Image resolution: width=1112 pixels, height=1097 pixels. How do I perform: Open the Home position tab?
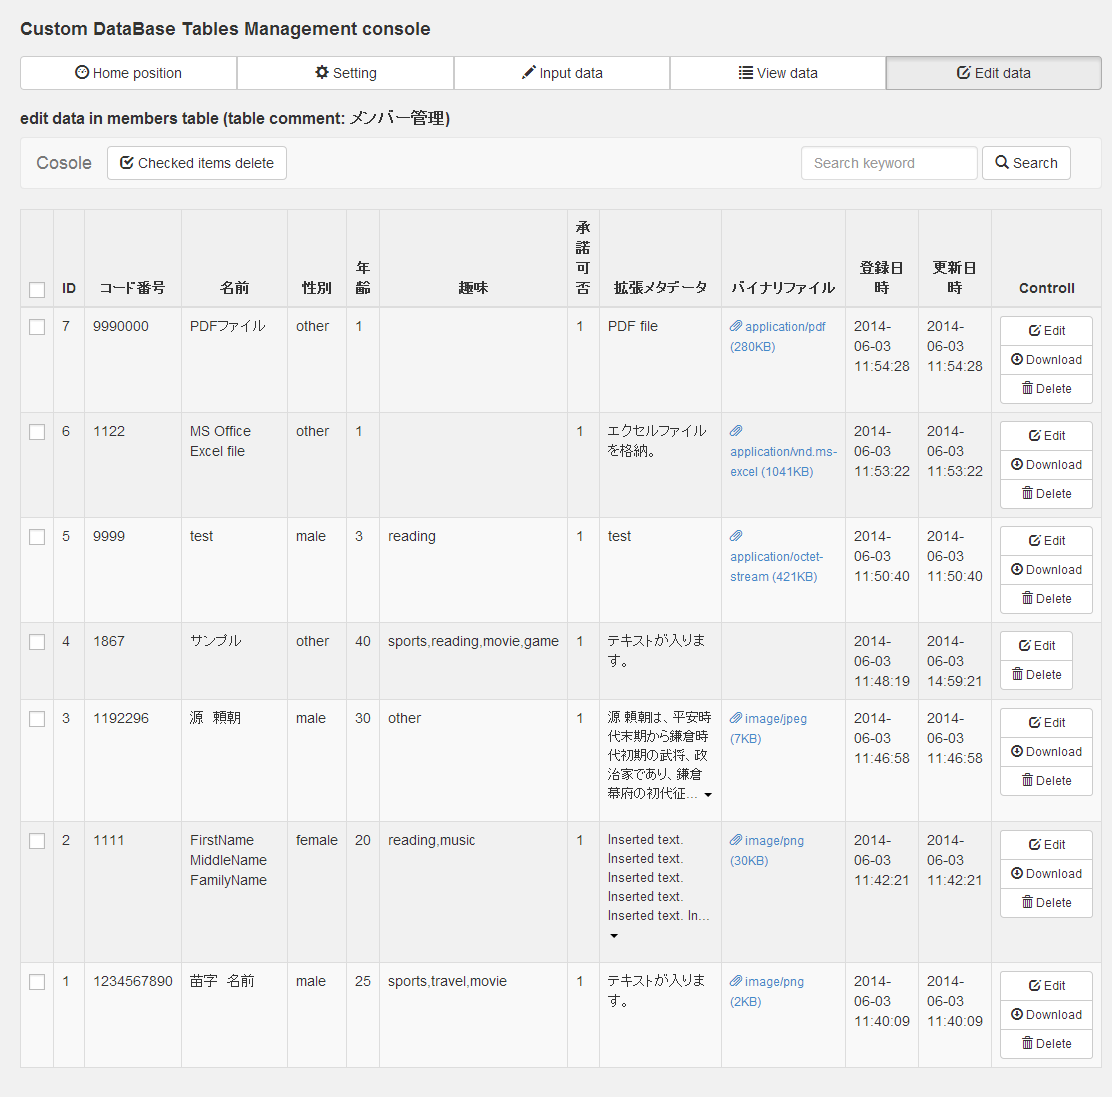point(128,73)
